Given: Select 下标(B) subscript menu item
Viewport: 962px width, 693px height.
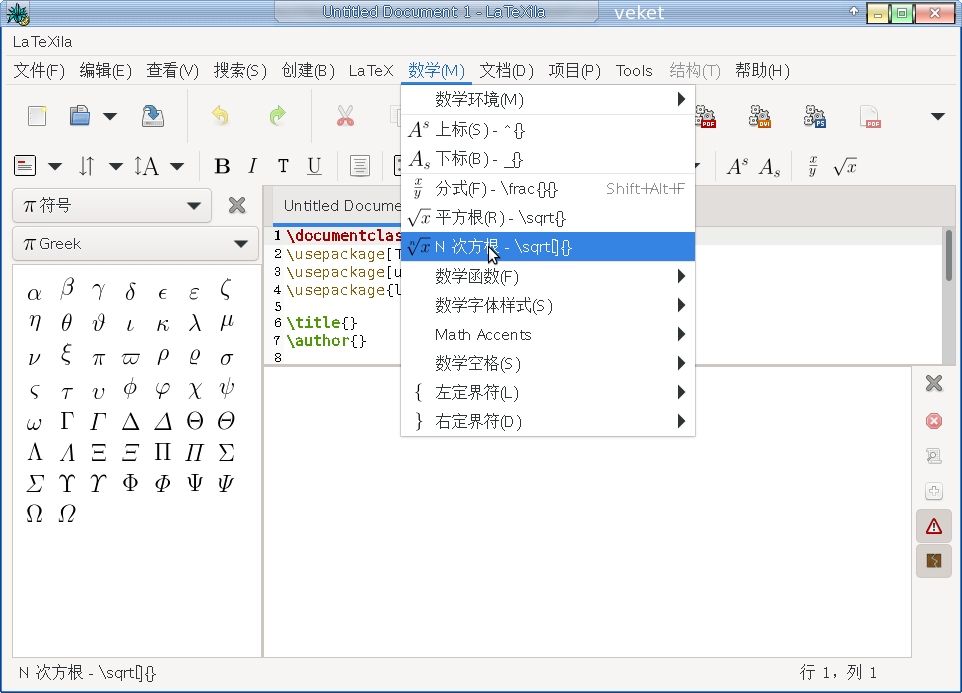Looking at the screenshot, I should [548, 159].
